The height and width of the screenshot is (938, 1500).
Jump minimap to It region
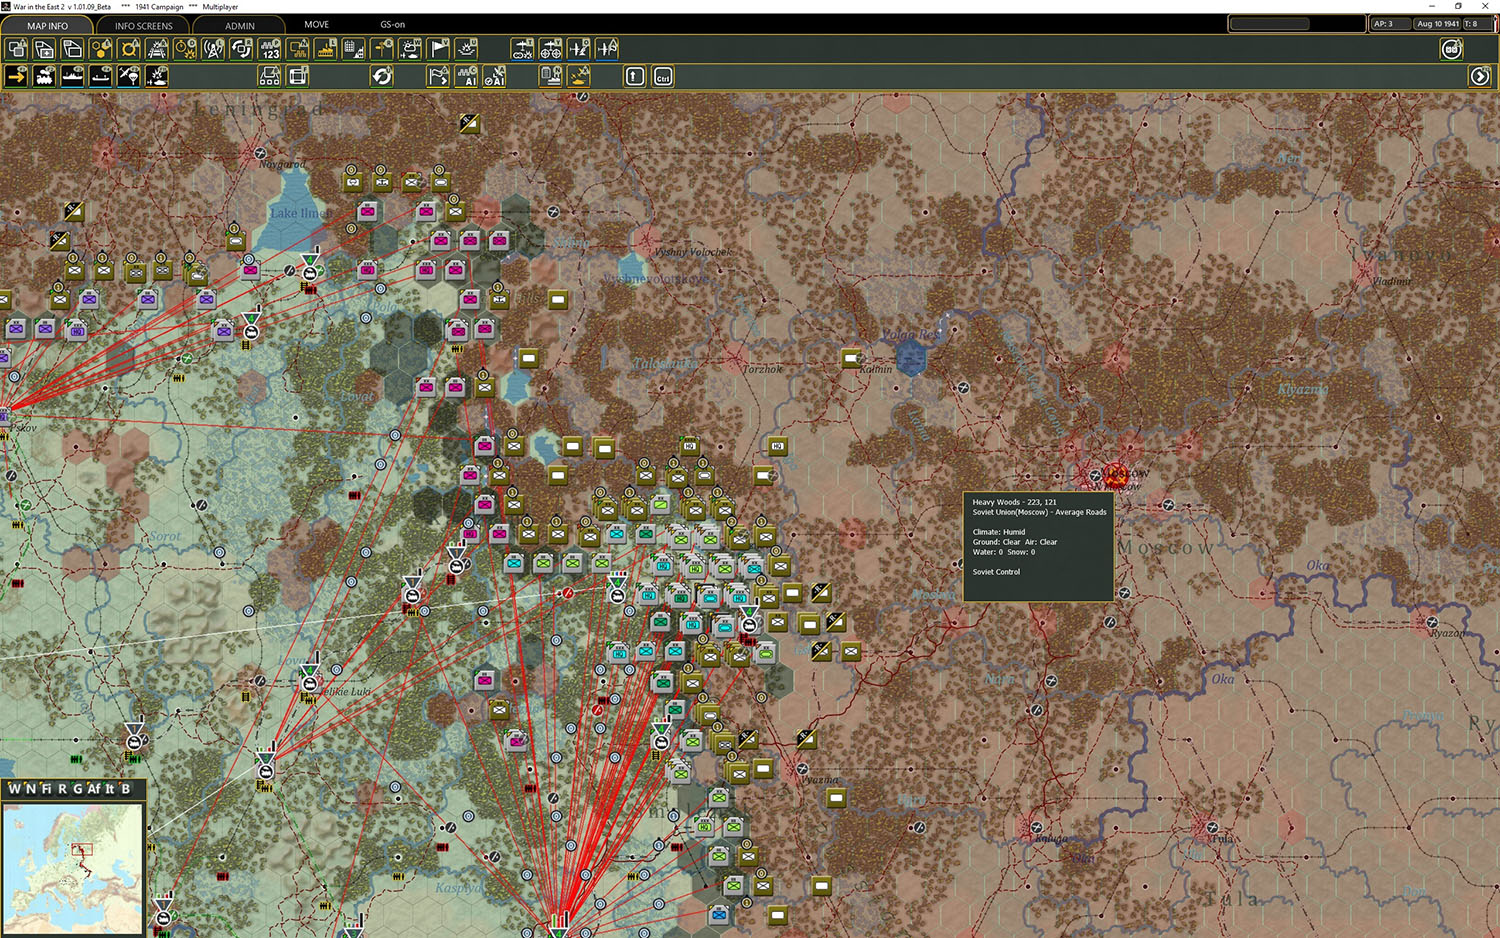[x=110, y=789]
